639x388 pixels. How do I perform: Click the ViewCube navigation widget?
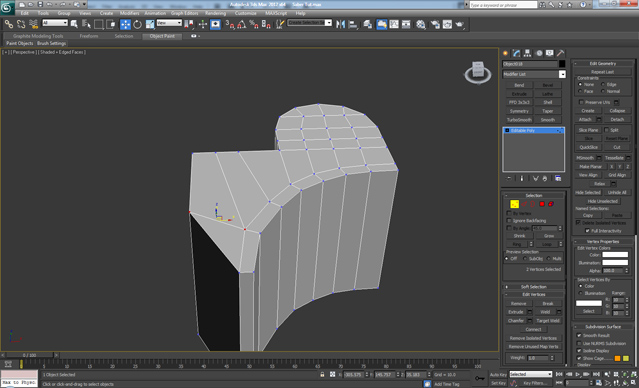click(x=478, y=73)
